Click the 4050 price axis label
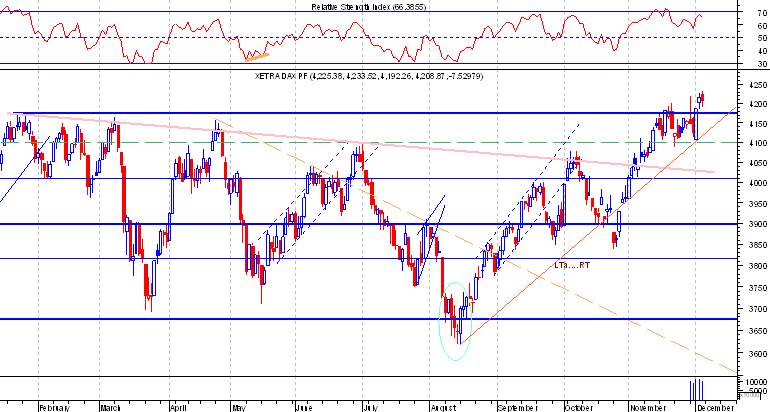The image size is (770, 412). point(758,163)
